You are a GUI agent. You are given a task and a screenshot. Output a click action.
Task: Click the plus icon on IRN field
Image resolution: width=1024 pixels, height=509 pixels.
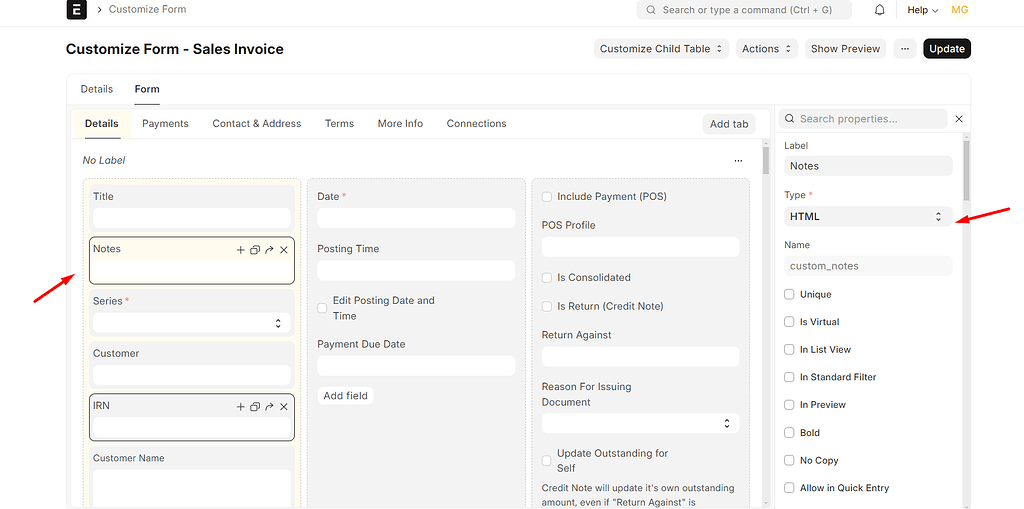pyautogui.click(x=240, y=406)
